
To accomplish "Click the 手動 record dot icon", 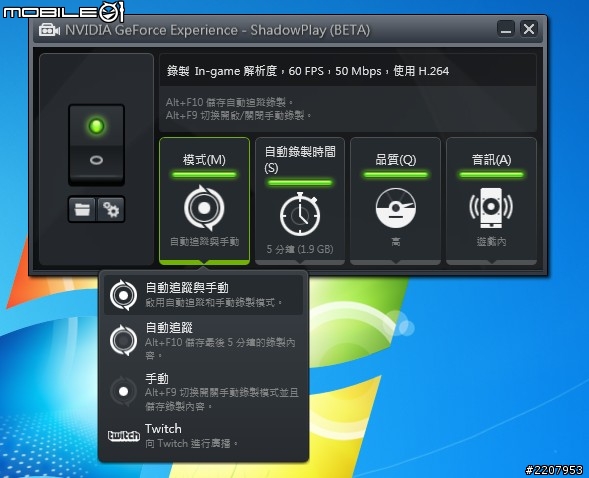I will coord(123,392).
